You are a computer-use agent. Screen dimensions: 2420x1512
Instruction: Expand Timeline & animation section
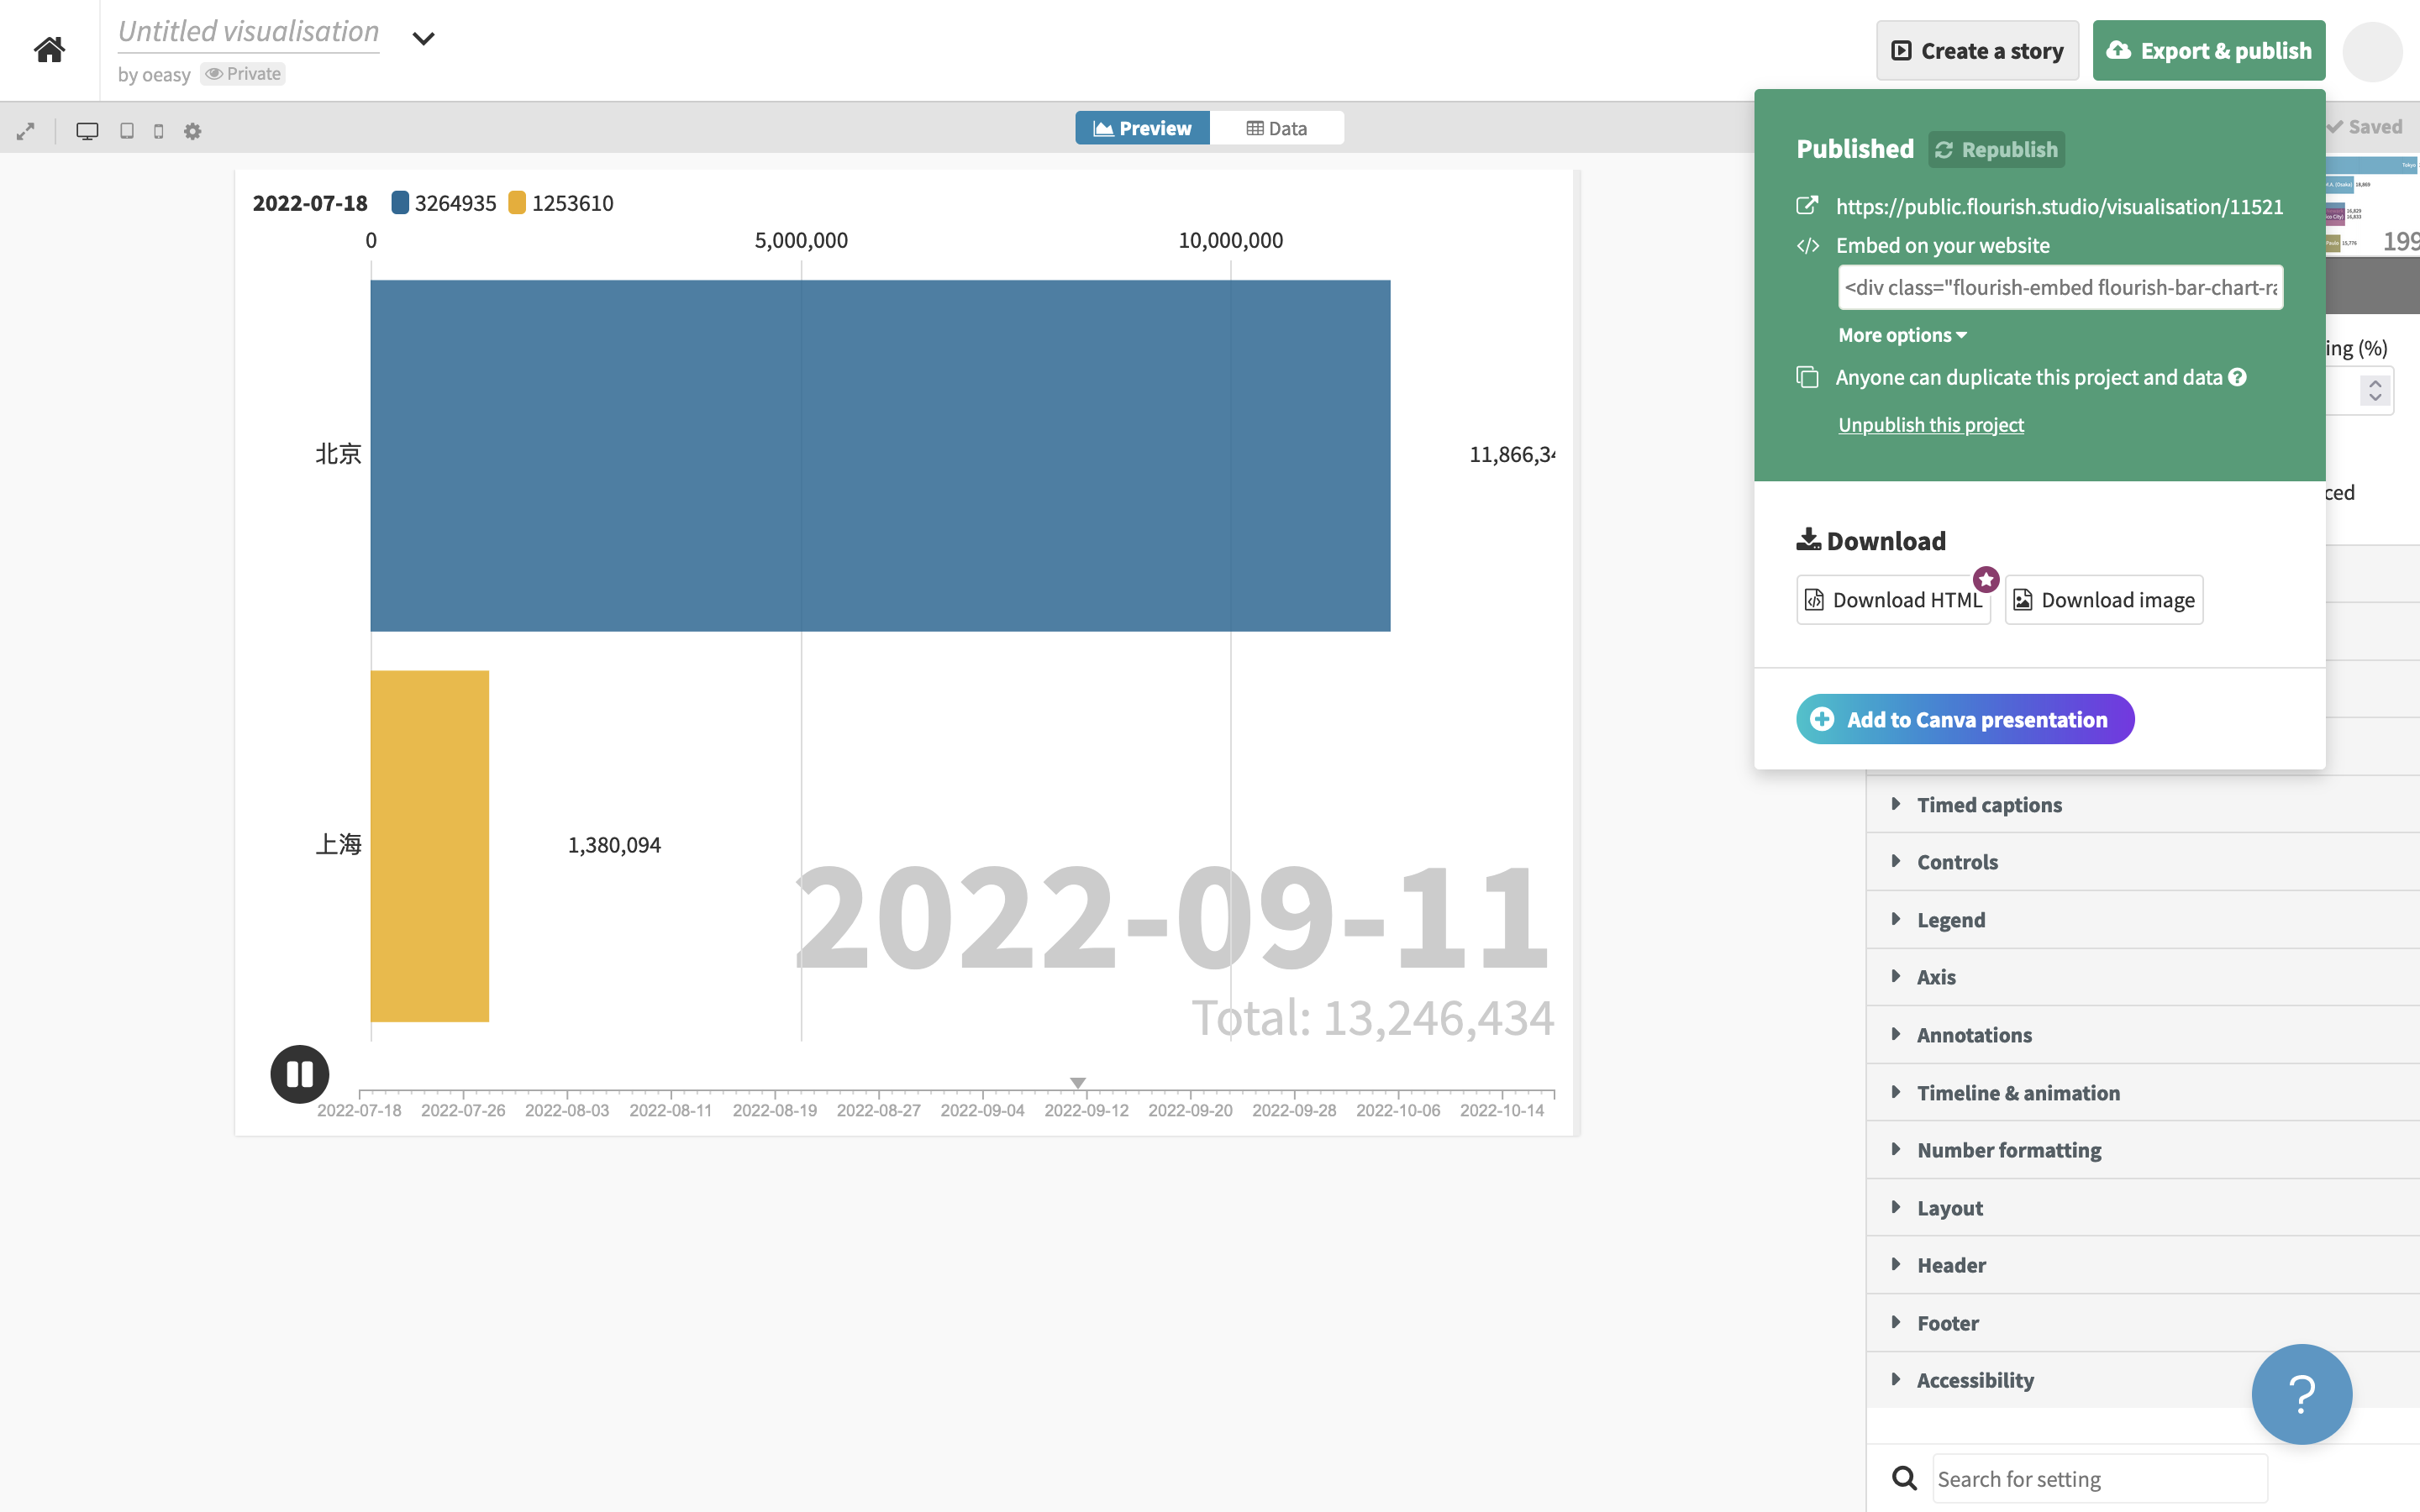point(2142,1093)
